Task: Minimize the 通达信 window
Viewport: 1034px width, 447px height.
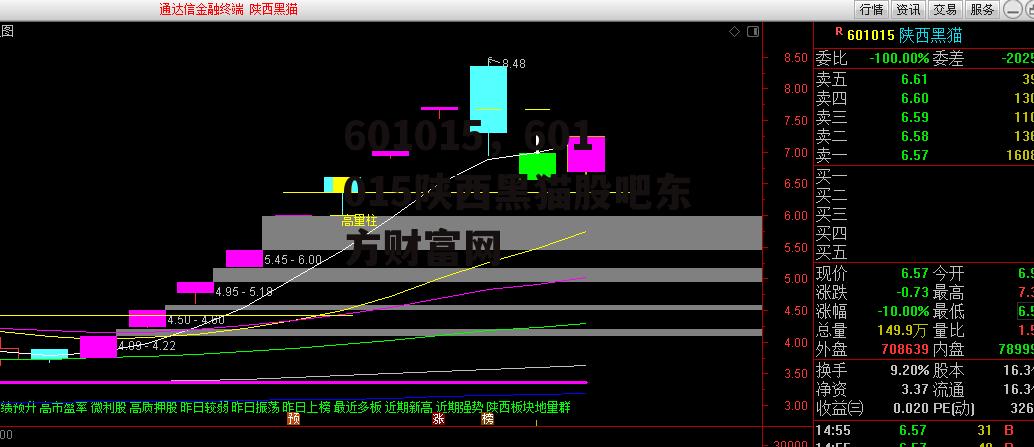Action: [1012, 9]
